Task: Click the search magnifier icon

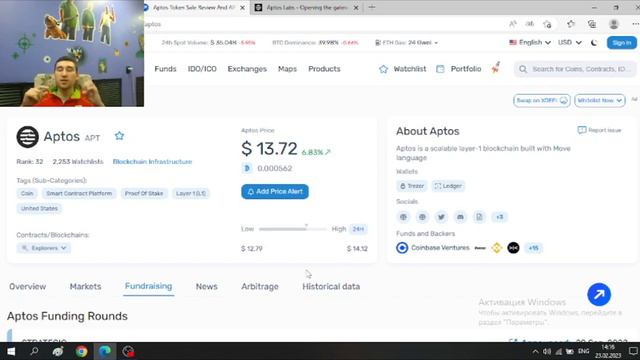Action: 523,69
